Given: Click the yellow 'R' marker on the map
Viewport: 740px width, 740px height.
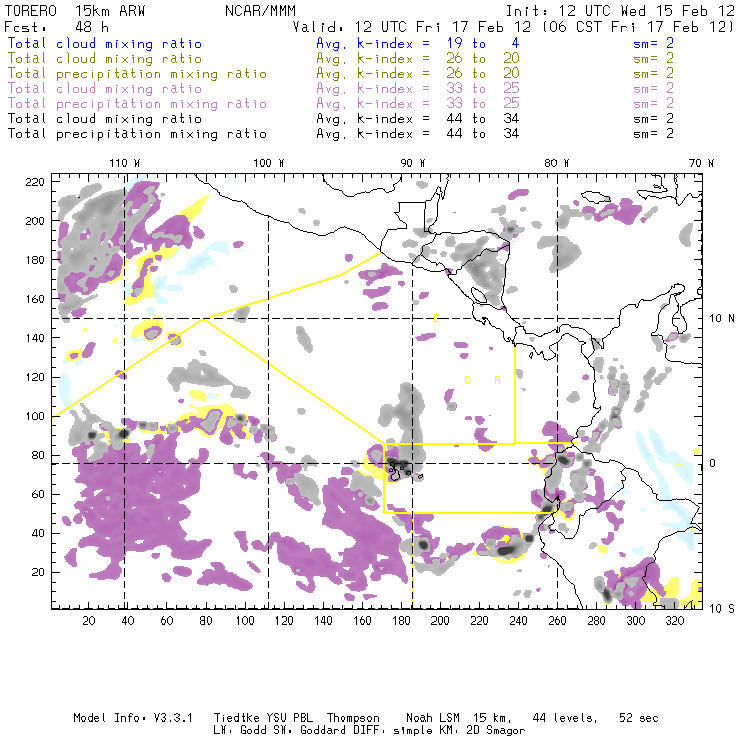Looking at the screenshot, I should coord(497,380).
